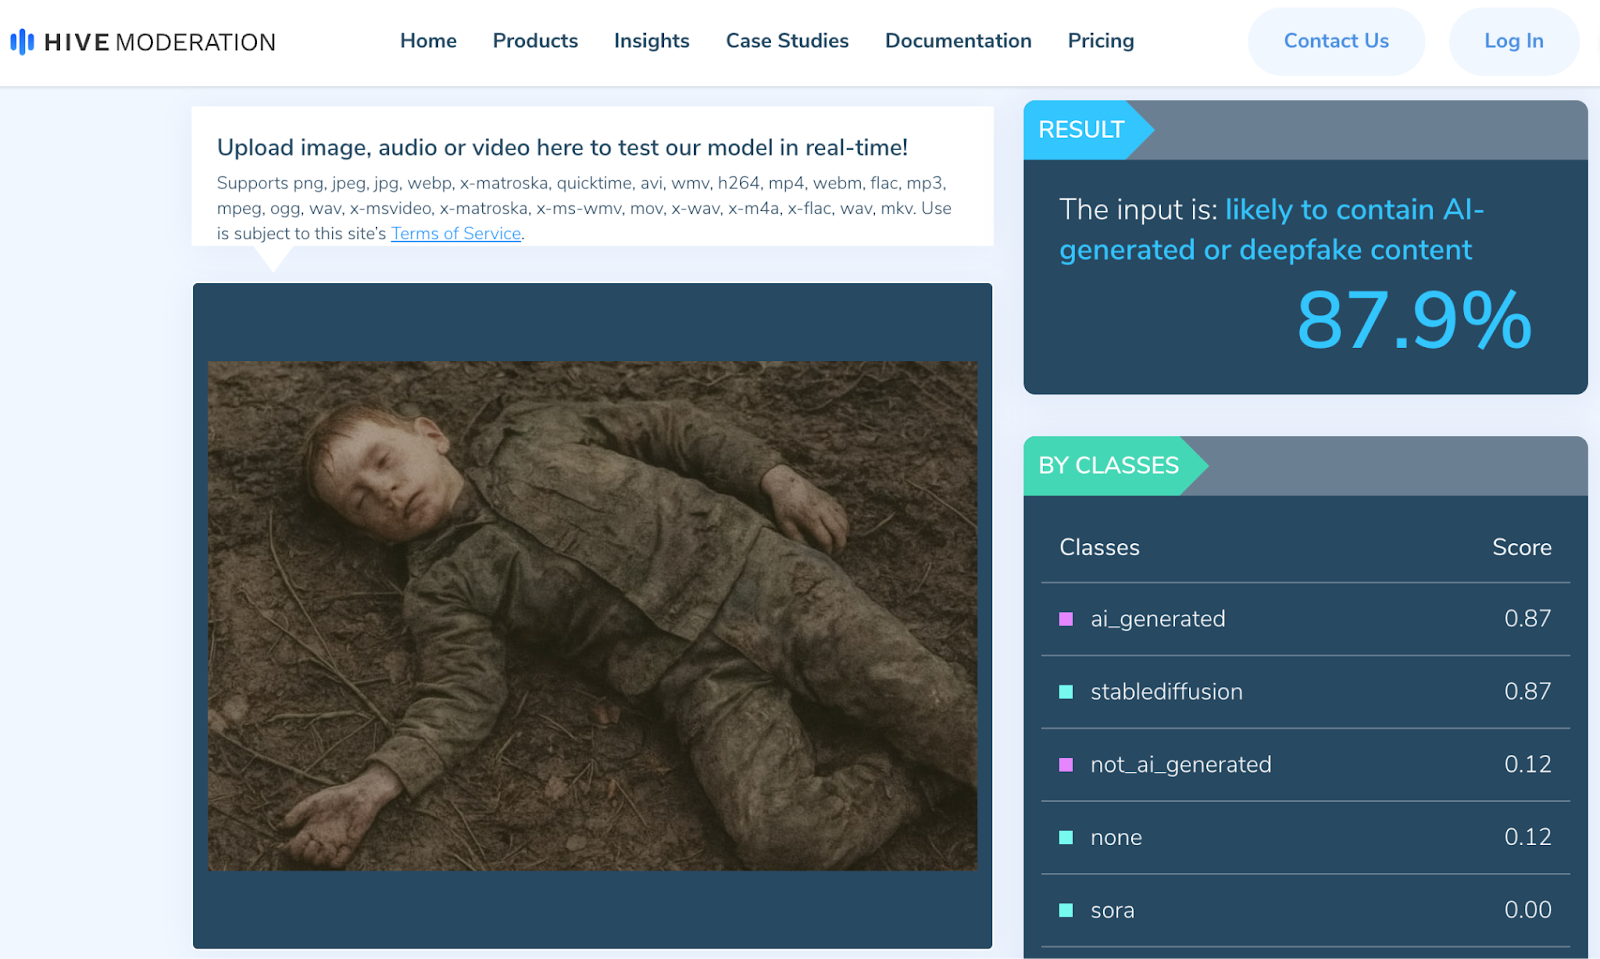The width and height of the screenshot is (1600, 959).
Task: Click the 0.00 score for sora
Action: pyautogui.click(x=1528, y=910)
